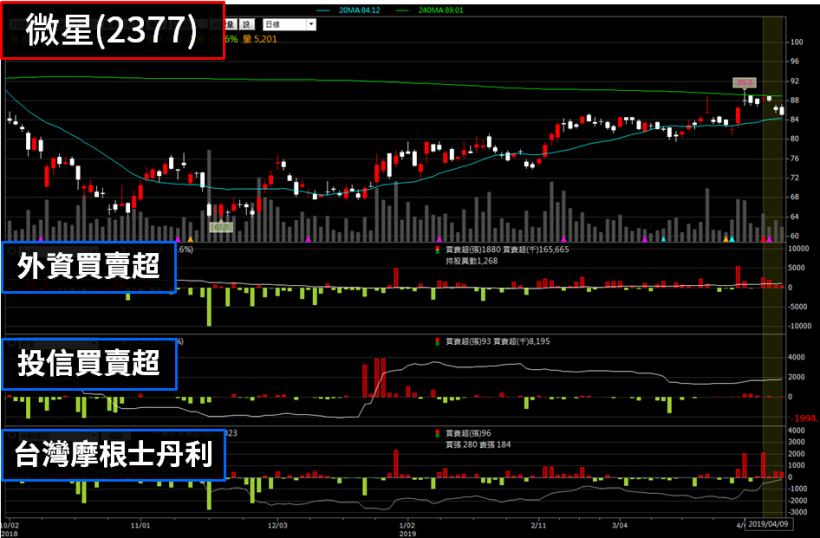This screenshot has height=538, width=820.
Task: Click the red/green legend icon in broker panel
Action: 438,433
